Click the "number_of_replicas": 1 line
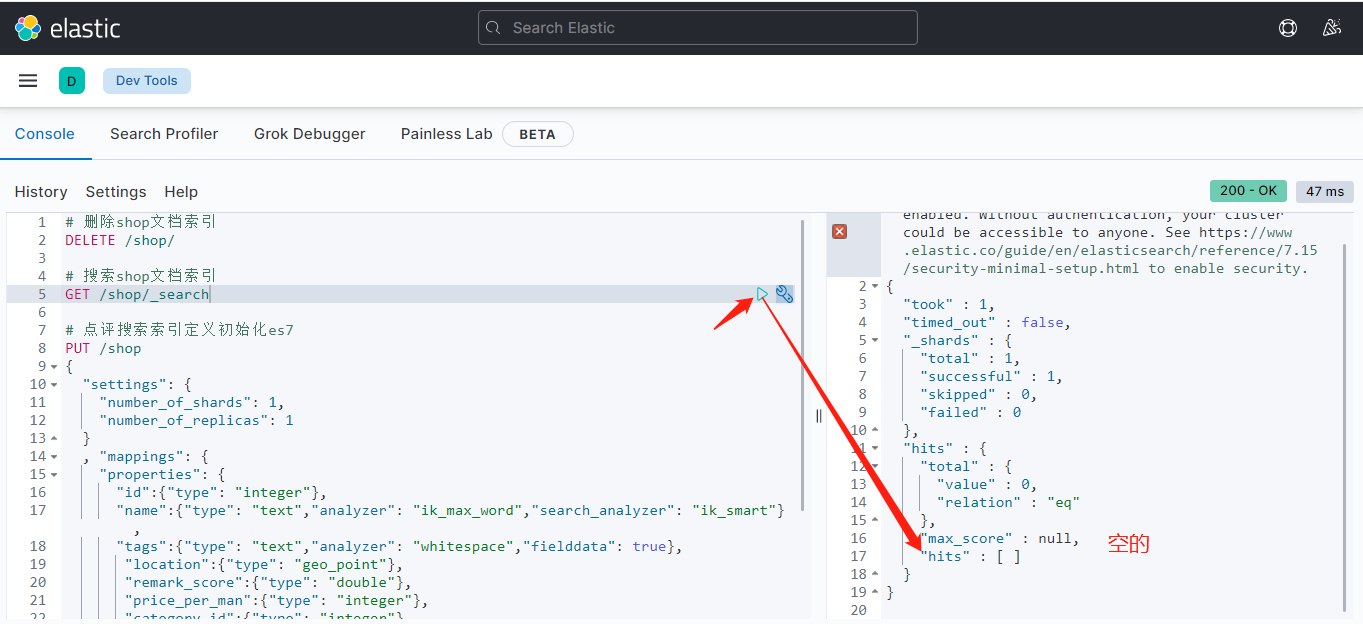Screen dimensions: 1363x624 point(196,420)
